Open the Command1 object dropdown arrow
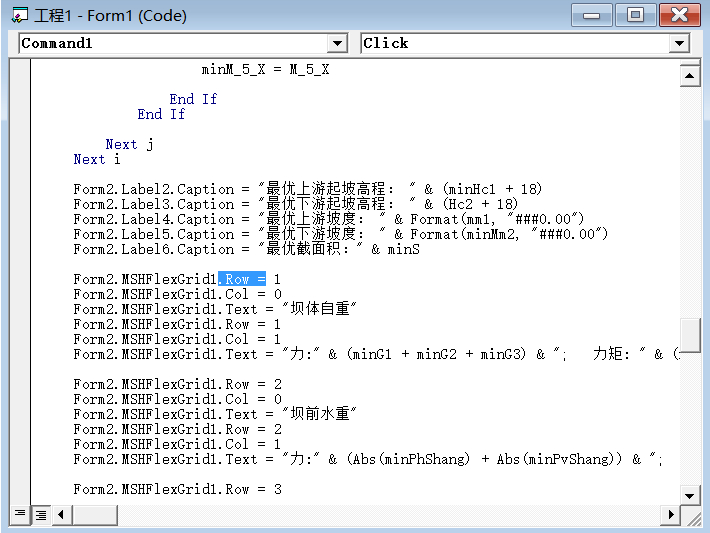Screen dimensions: 710x533 (x=337, y=43)
